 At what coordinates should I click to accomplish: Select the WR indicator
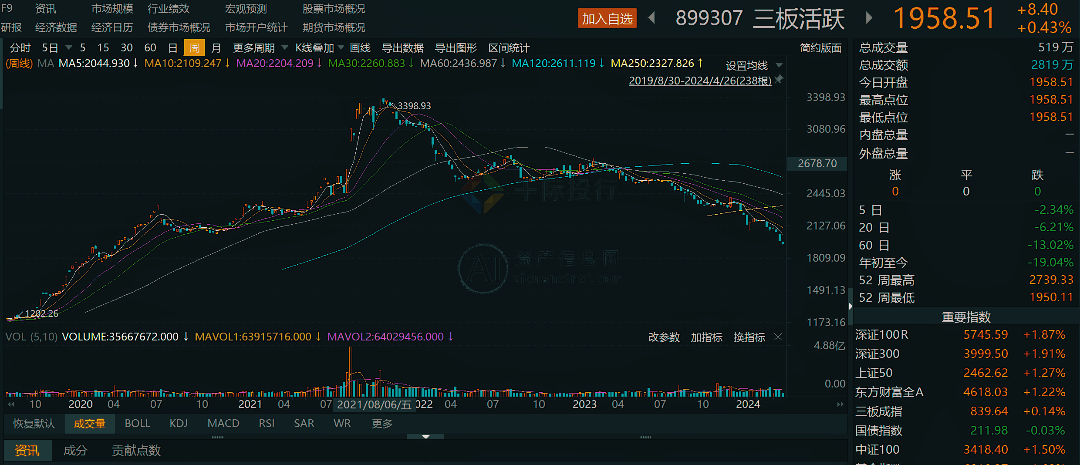pyautogui.click(x=342, y=423)
